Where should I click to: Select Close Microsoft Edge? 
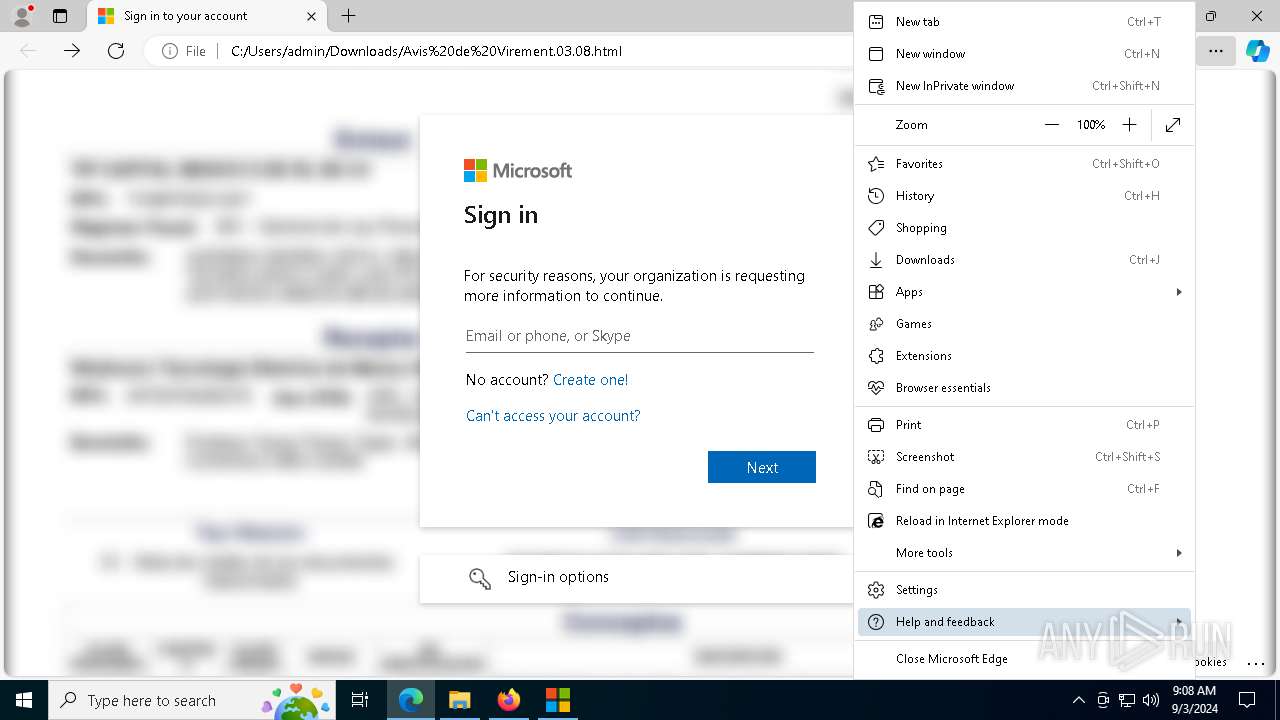(x=1024, y=659)
